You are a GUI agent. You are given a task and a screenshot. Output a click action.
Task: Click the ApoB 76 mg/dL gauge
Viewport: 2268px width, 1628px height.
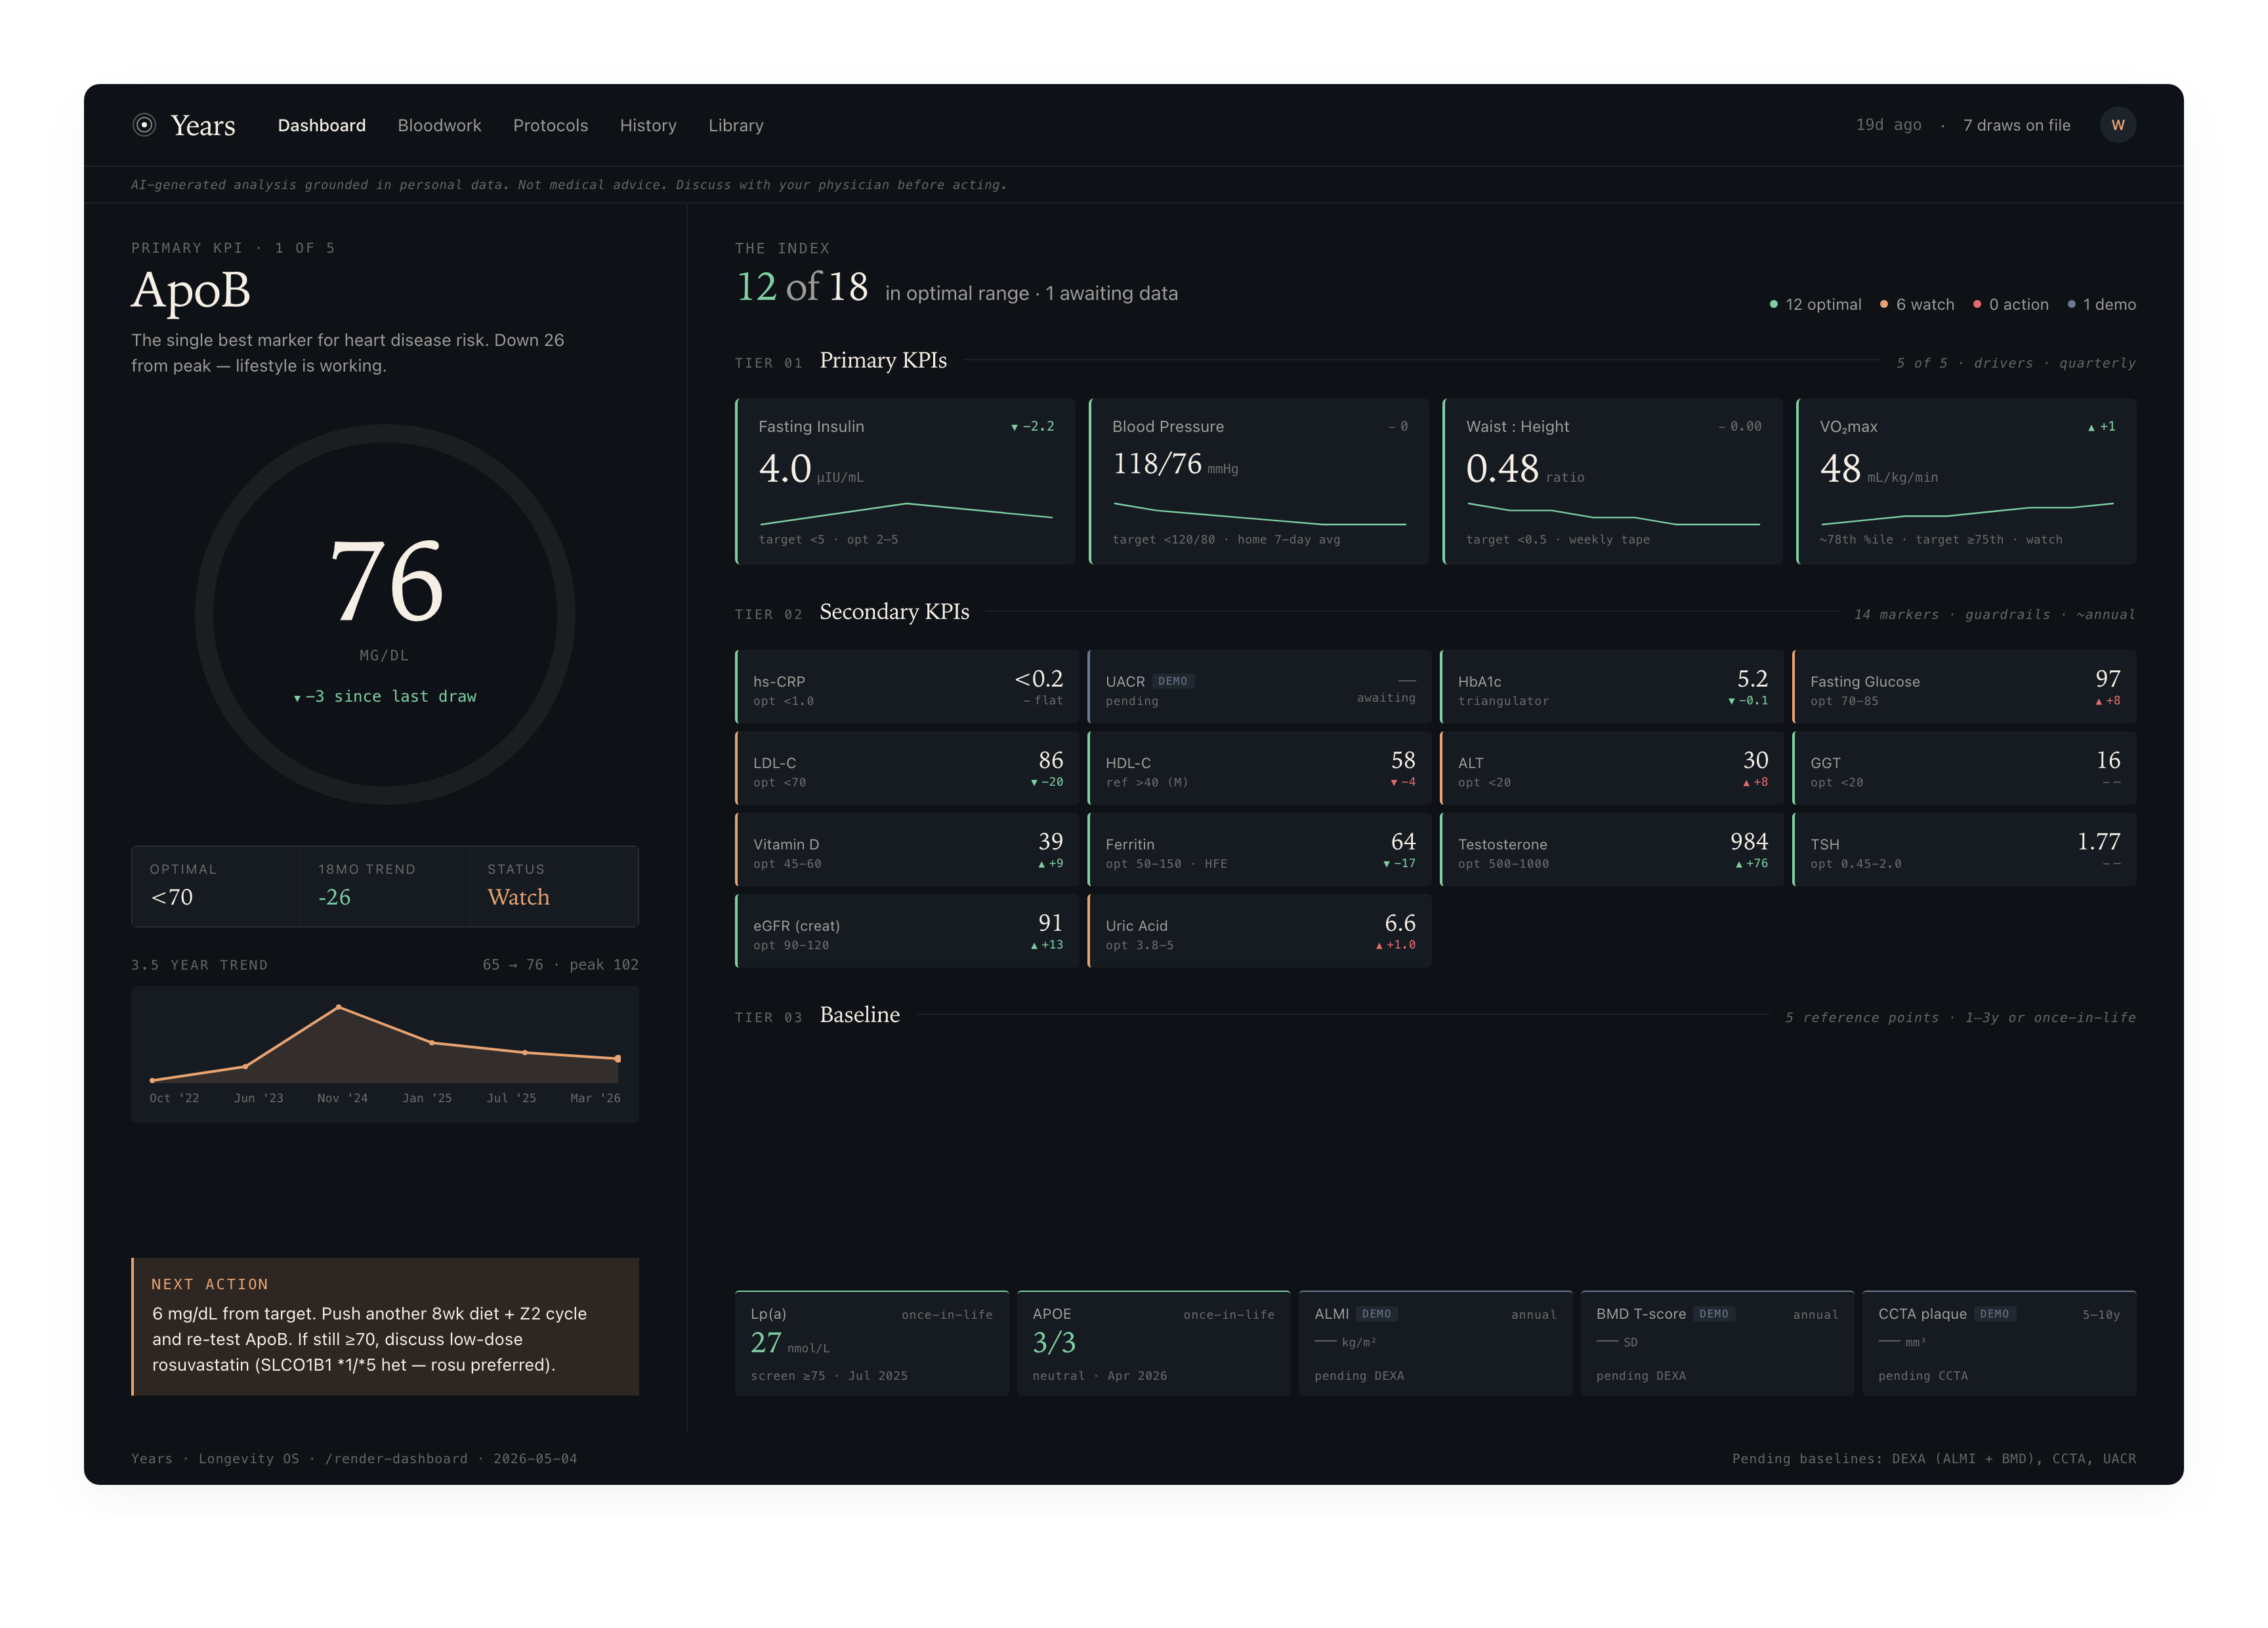[x=385, y=614]
